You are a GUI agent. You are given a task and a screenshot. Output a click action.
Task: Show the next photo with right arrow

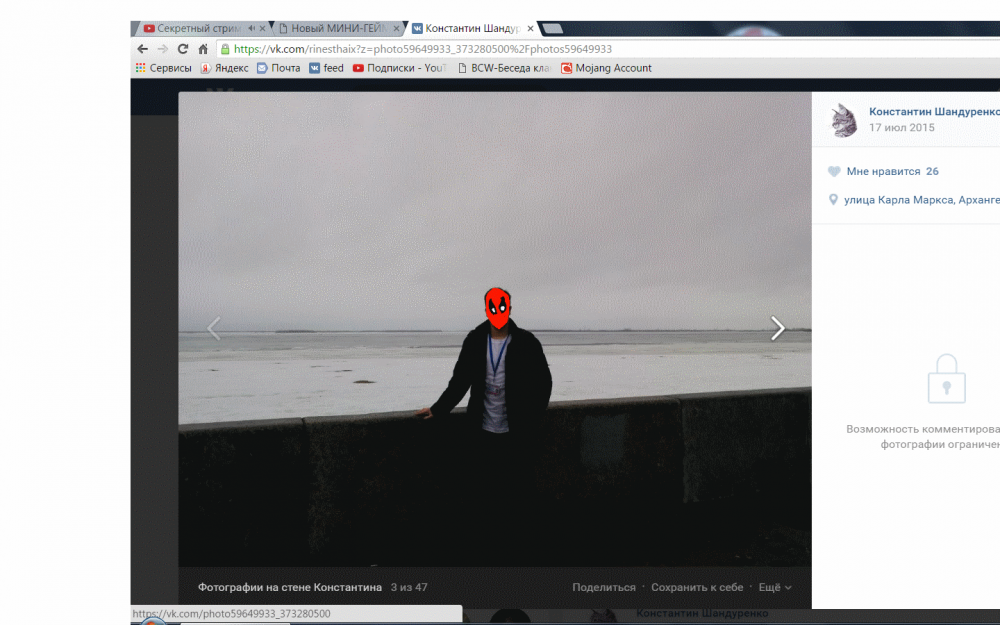[x=777, y=328]
